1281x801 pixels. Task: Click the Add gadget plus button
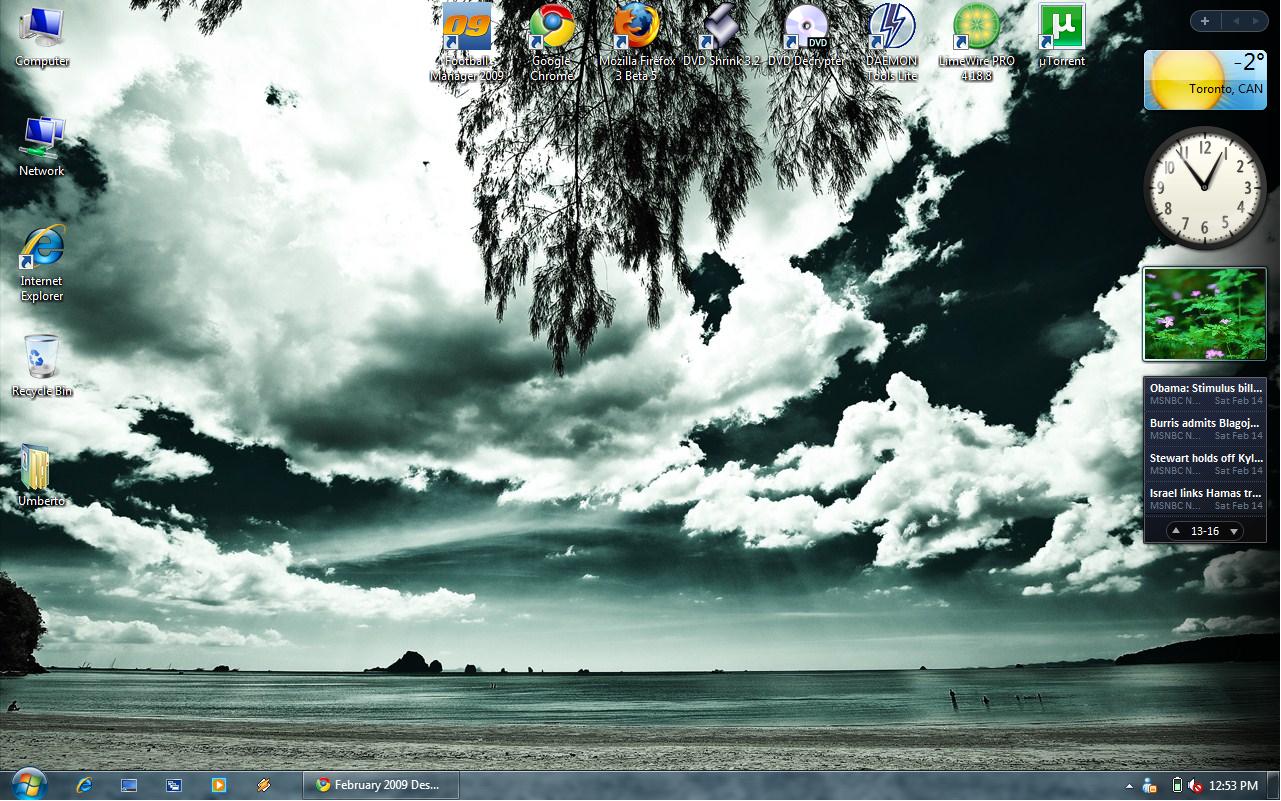click(x=1205, y=21)
